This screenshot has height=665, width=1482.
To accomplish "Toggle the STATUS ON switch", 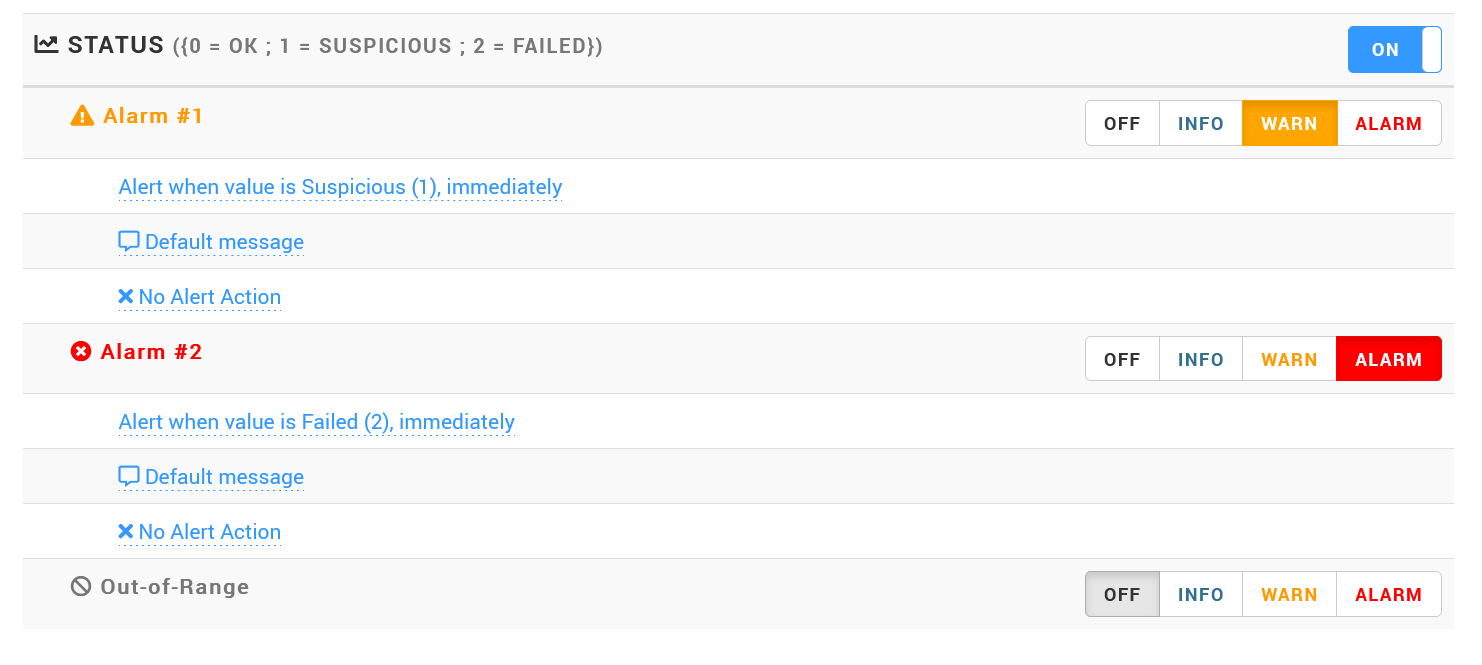I will coord(1394,50).
